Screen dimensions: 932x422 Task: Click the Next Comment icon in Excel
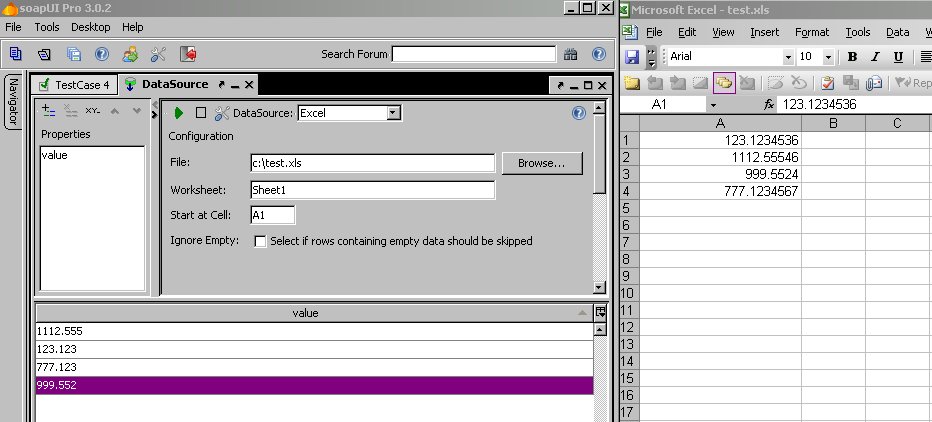click(678, 83)
